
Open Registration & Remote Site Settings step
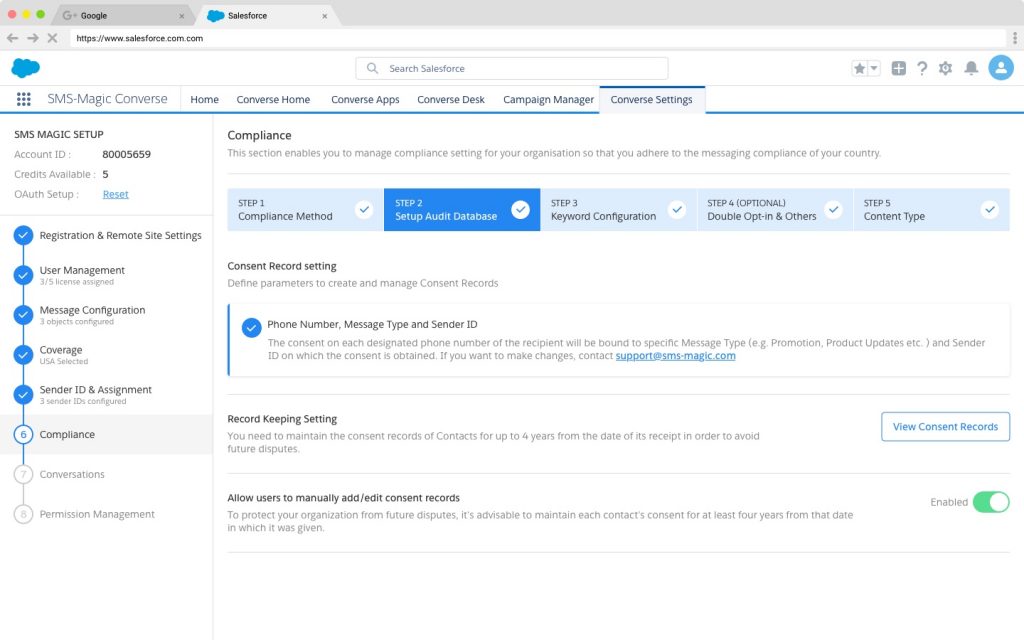tap(120, 235)
